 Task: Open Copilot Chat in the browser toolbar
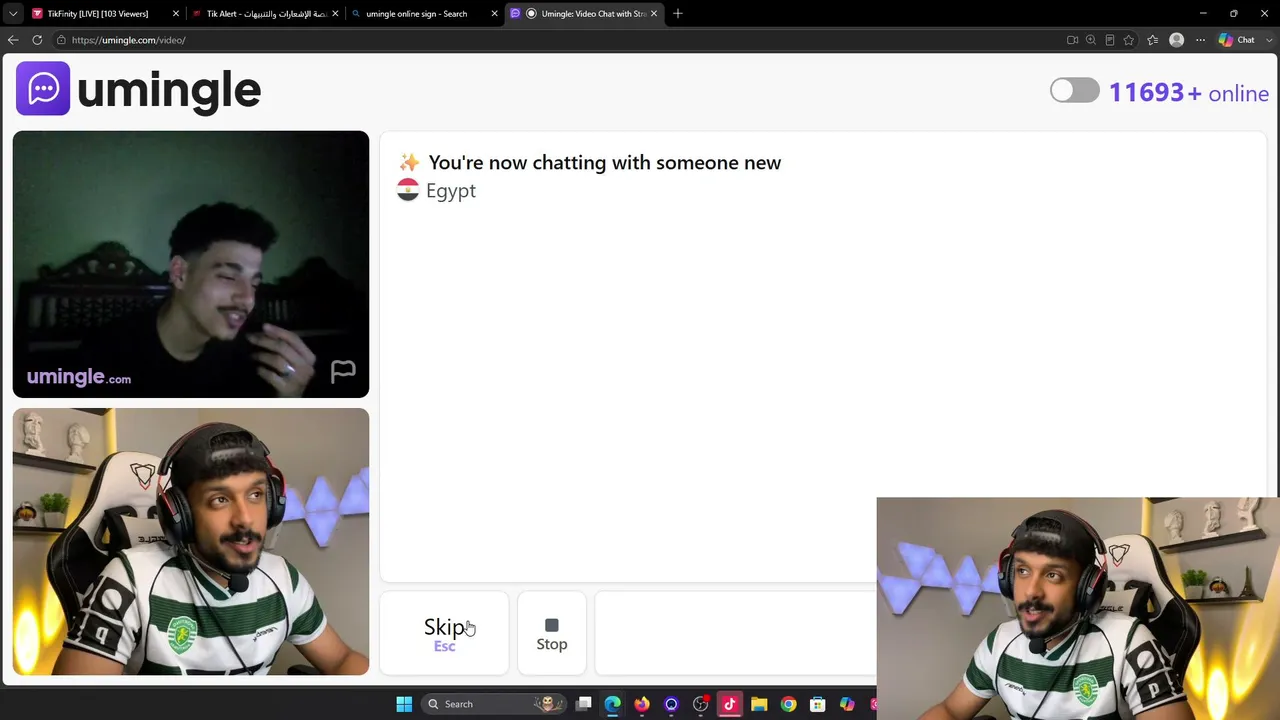click(x=1237, y=40)
